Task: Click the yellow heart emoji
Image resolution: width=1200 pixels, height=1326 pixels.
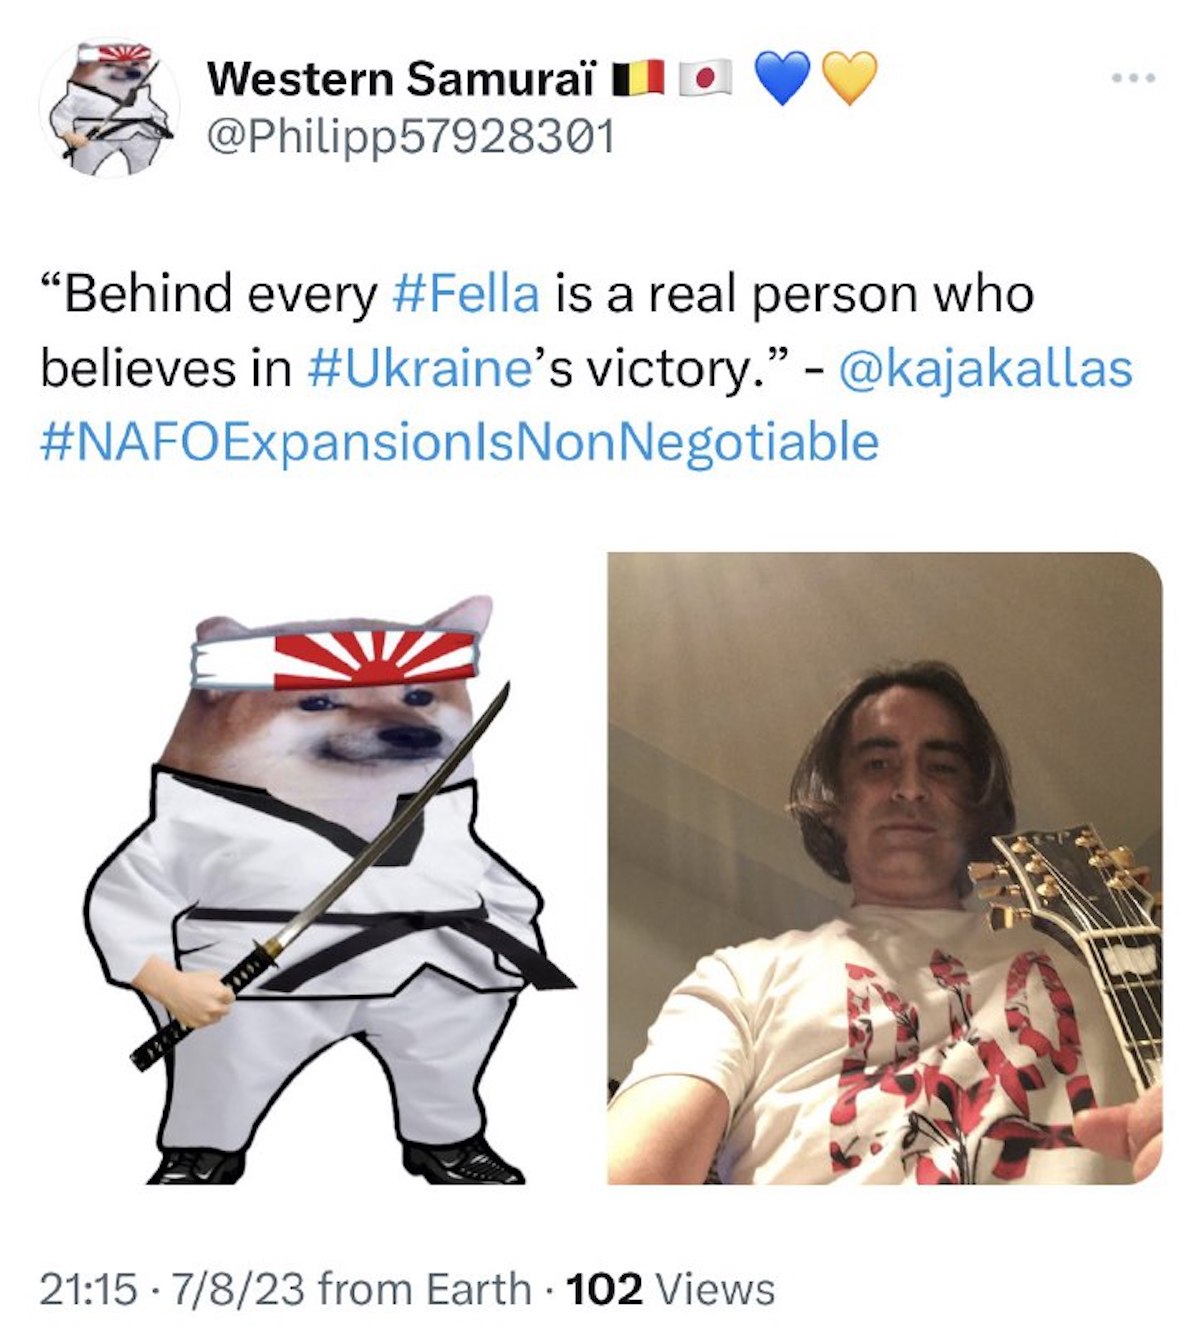Action: (x=849, y=77)
